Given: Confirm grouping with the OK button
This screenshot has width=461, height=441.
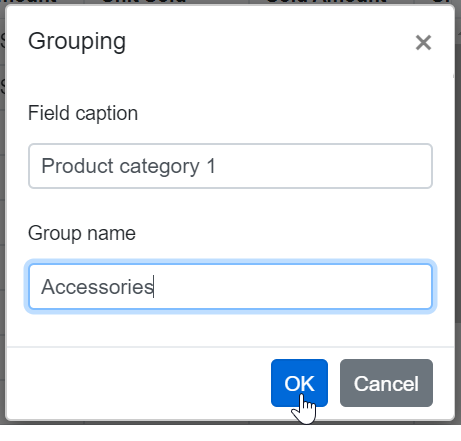Looking at the screenshot, I should tap(299, 383).
